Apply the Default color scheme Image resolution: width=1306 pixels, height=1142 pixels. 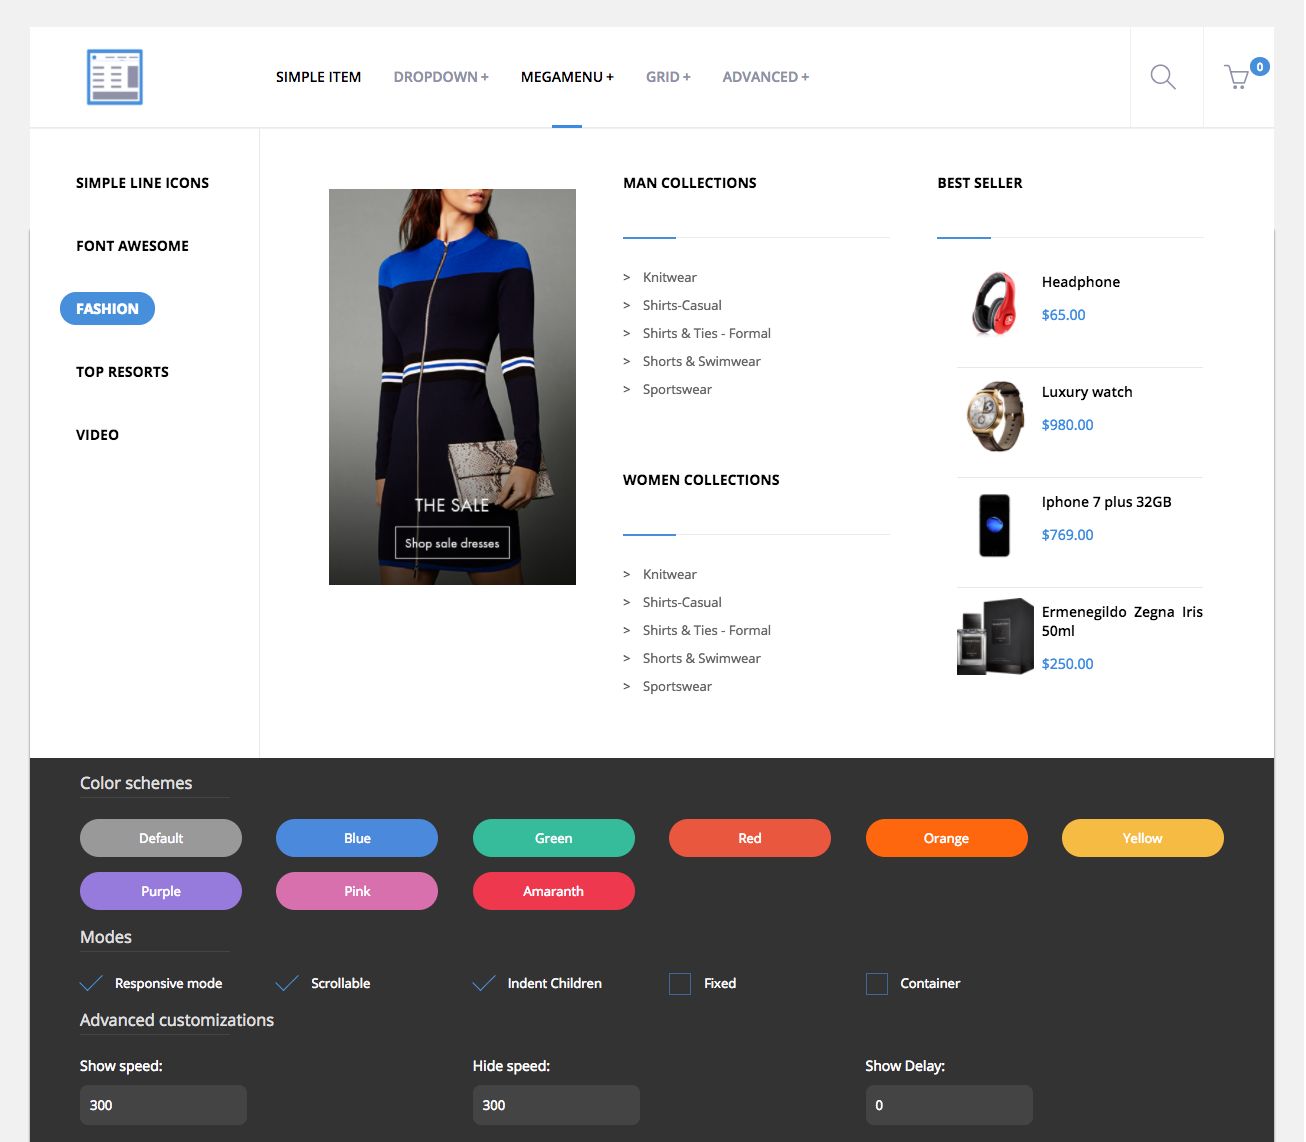(161, 838)
